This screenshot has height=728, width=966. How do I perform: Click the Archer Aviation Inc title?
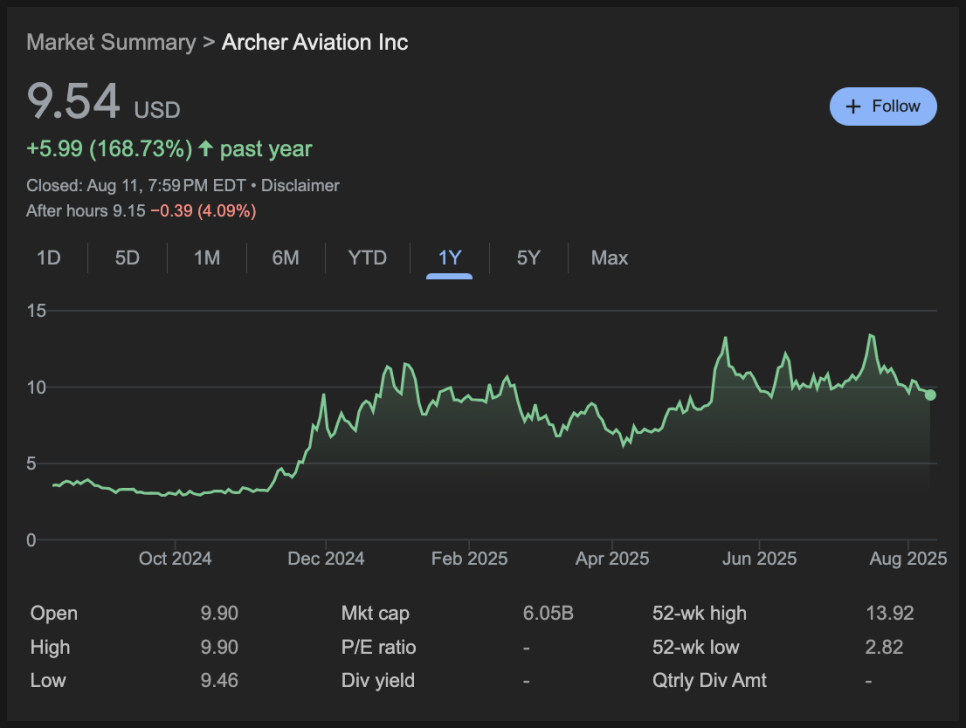coord(315,42)
